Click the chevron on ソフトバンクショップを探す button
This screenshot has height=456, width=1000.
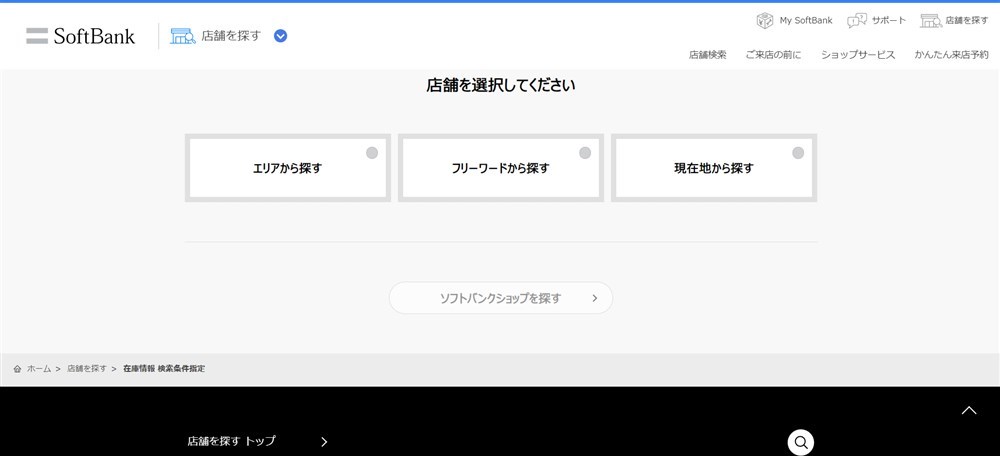click(594, 298)
